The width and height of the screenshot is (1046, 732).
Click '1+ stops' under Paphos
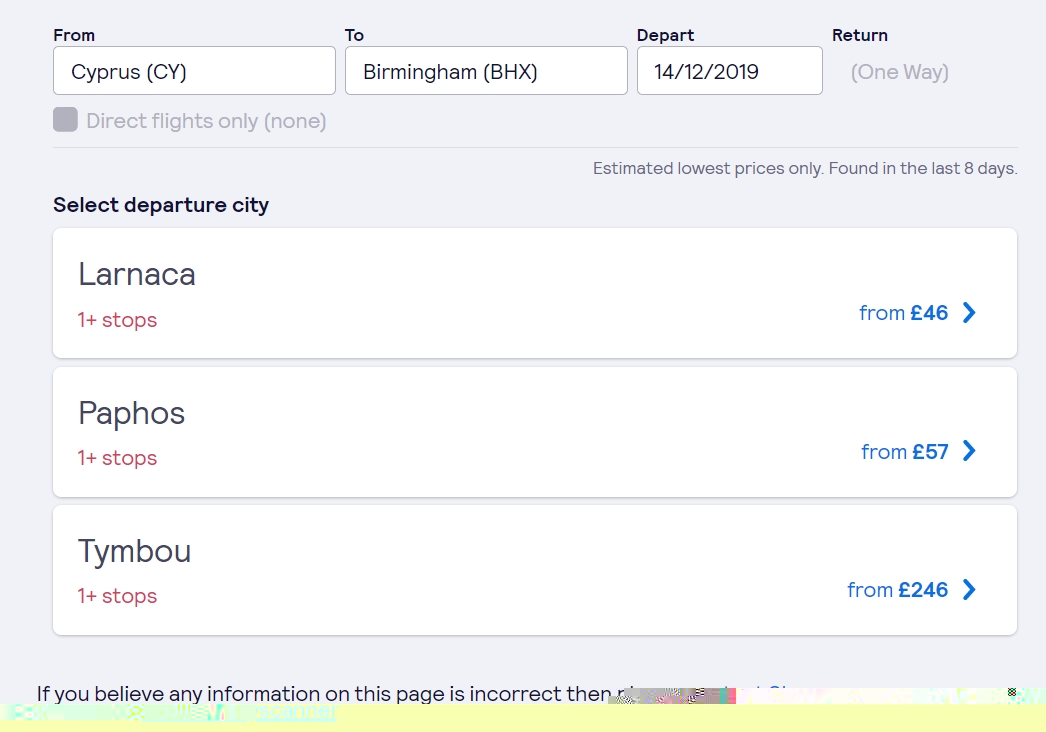117,458
